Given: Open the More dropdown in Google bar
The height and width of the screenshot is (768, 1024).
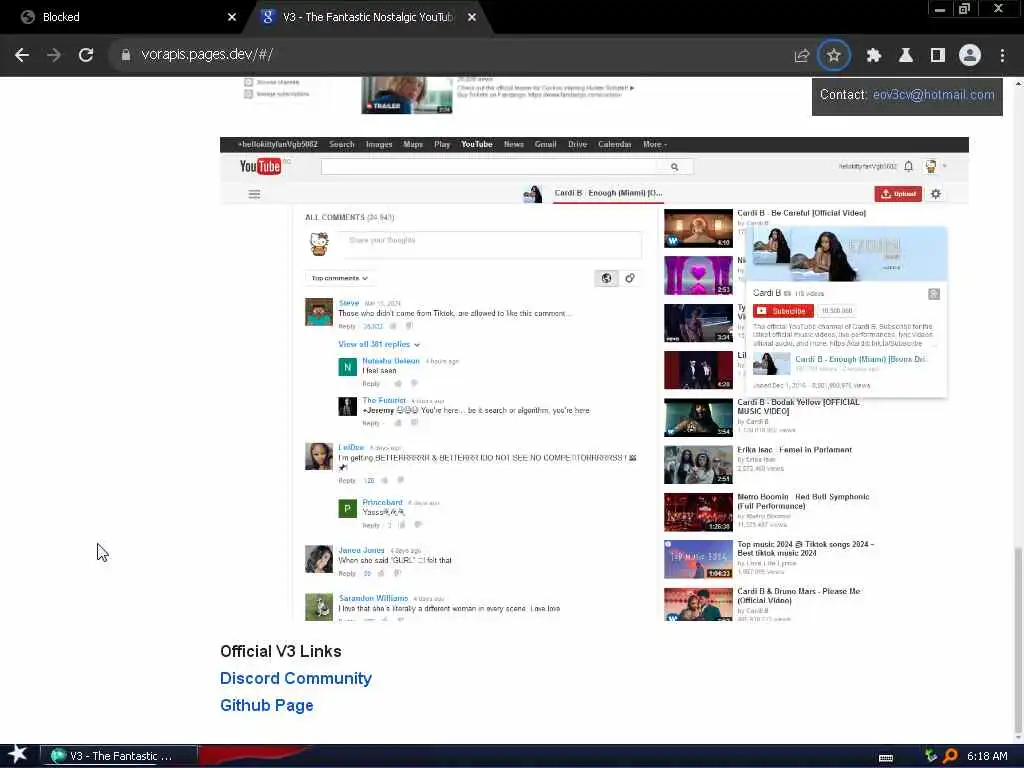Looking at the screenshot, I should point(654,144).
